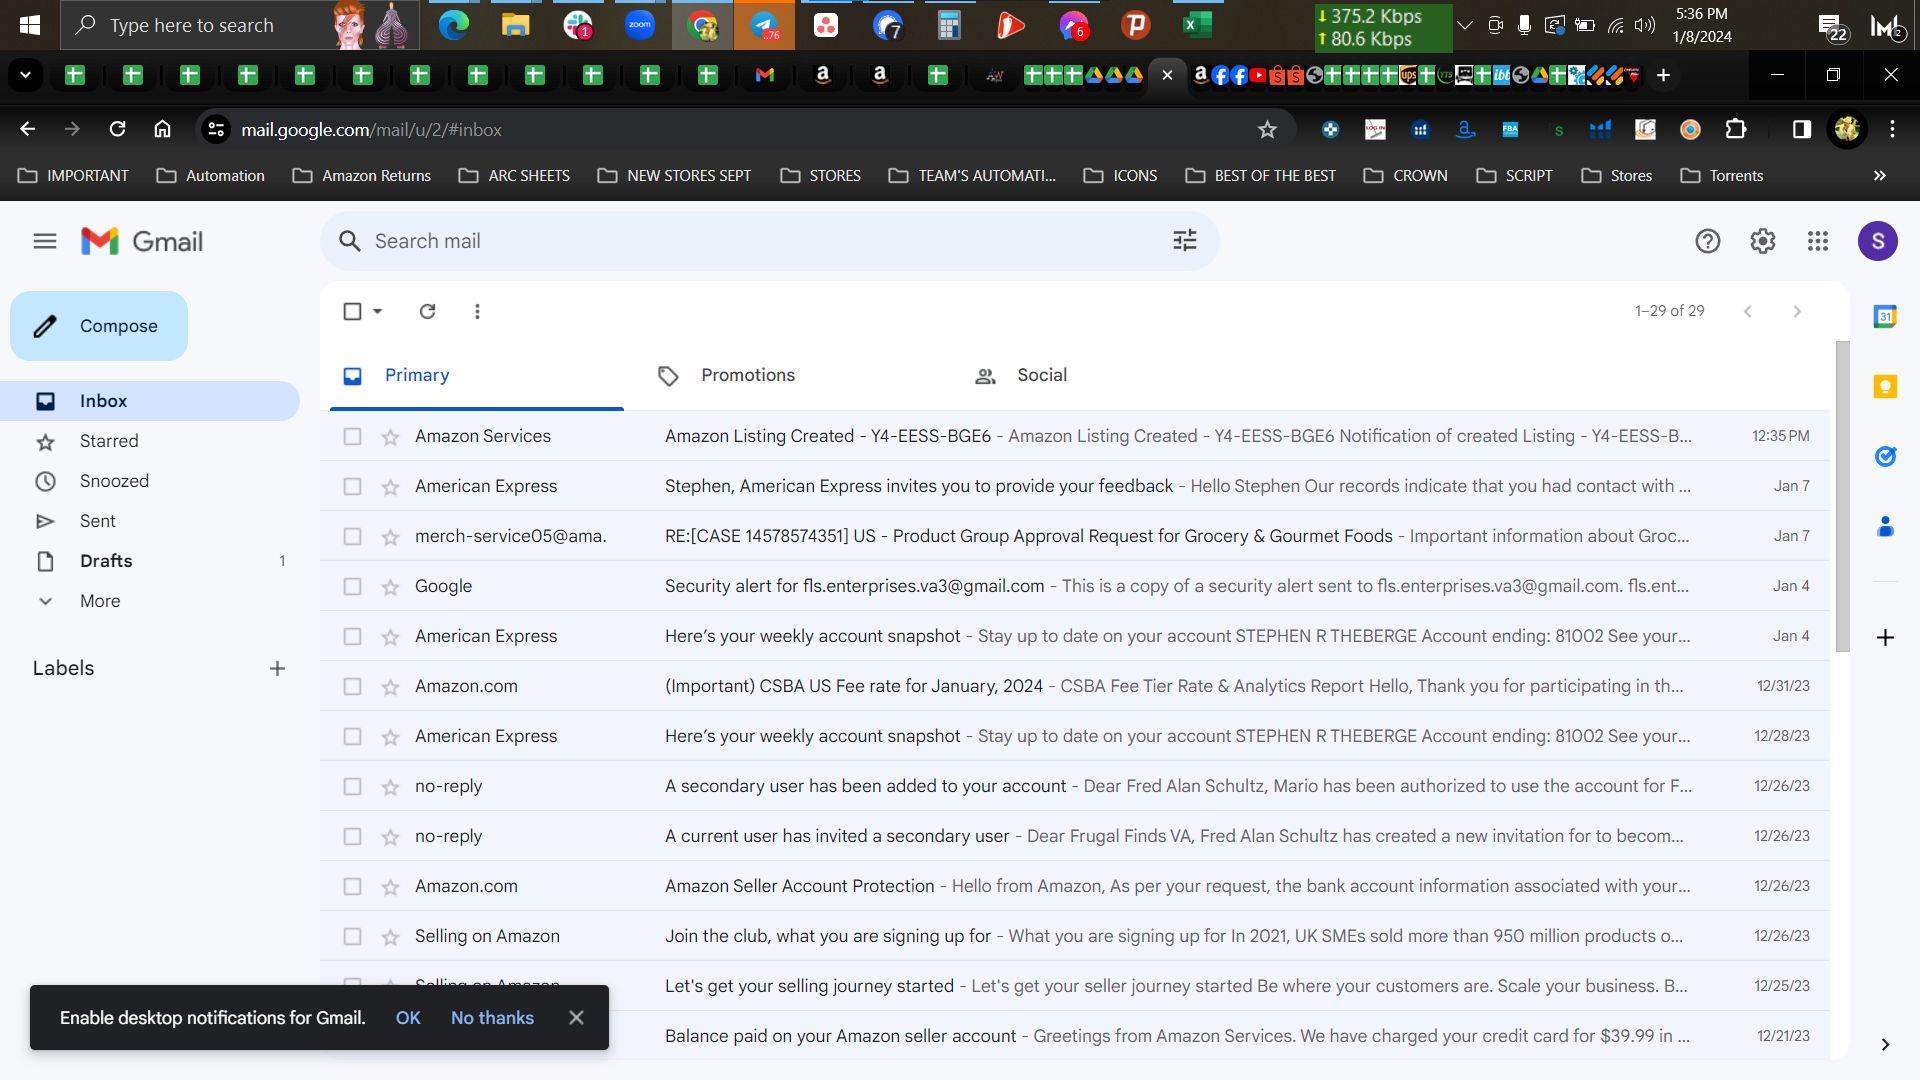
Task: Show hidden bookmarks chevron
Action: 1880,175
